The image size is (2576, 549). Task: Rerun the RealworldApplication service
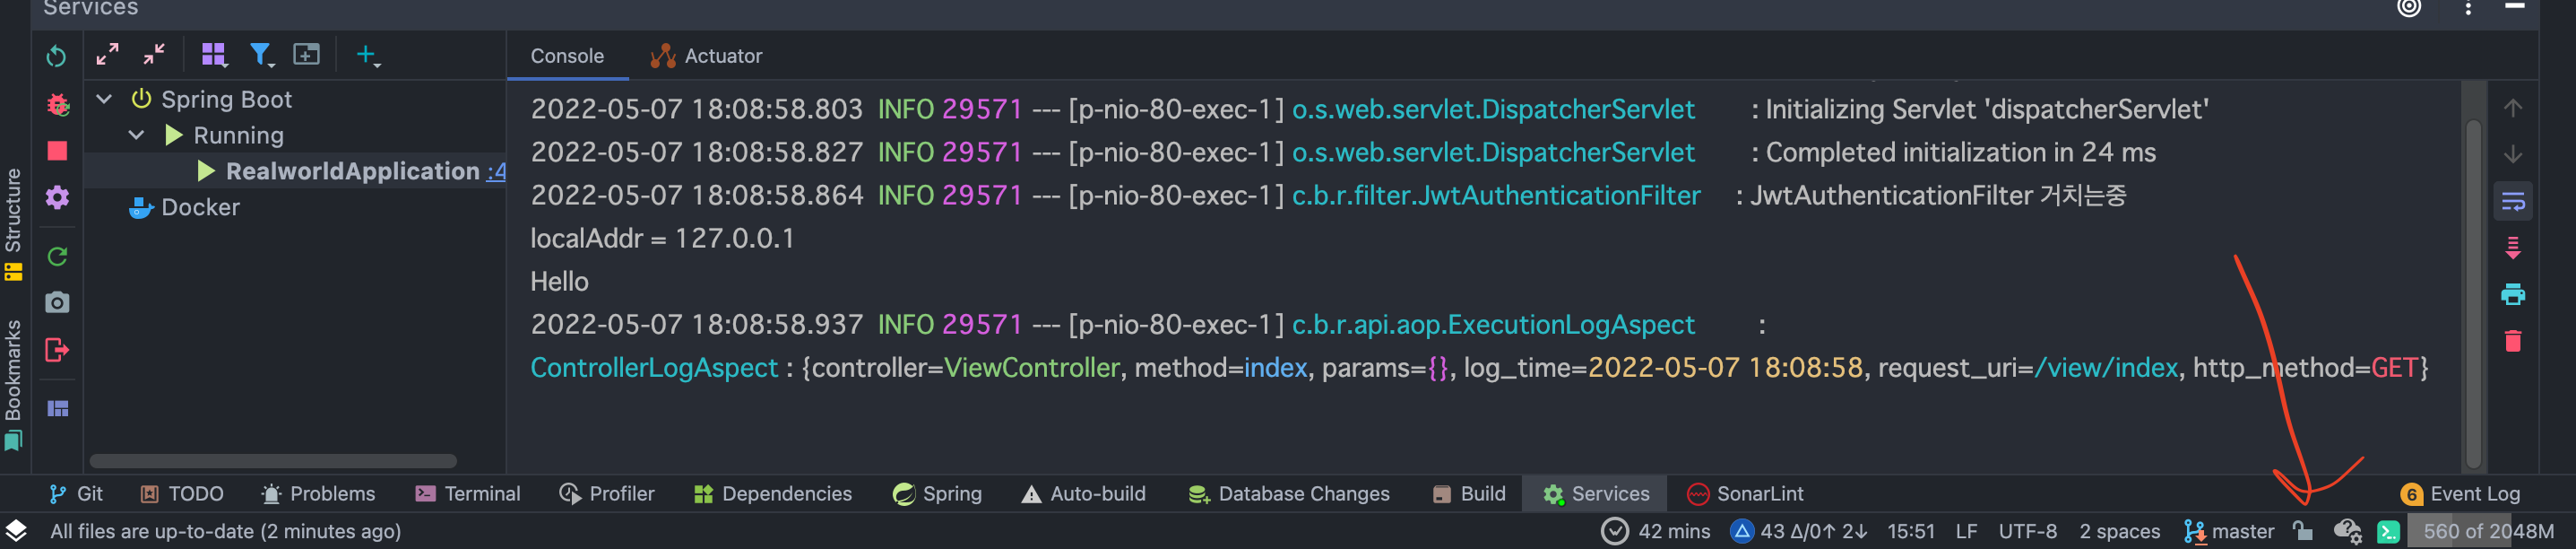point(56,56)
